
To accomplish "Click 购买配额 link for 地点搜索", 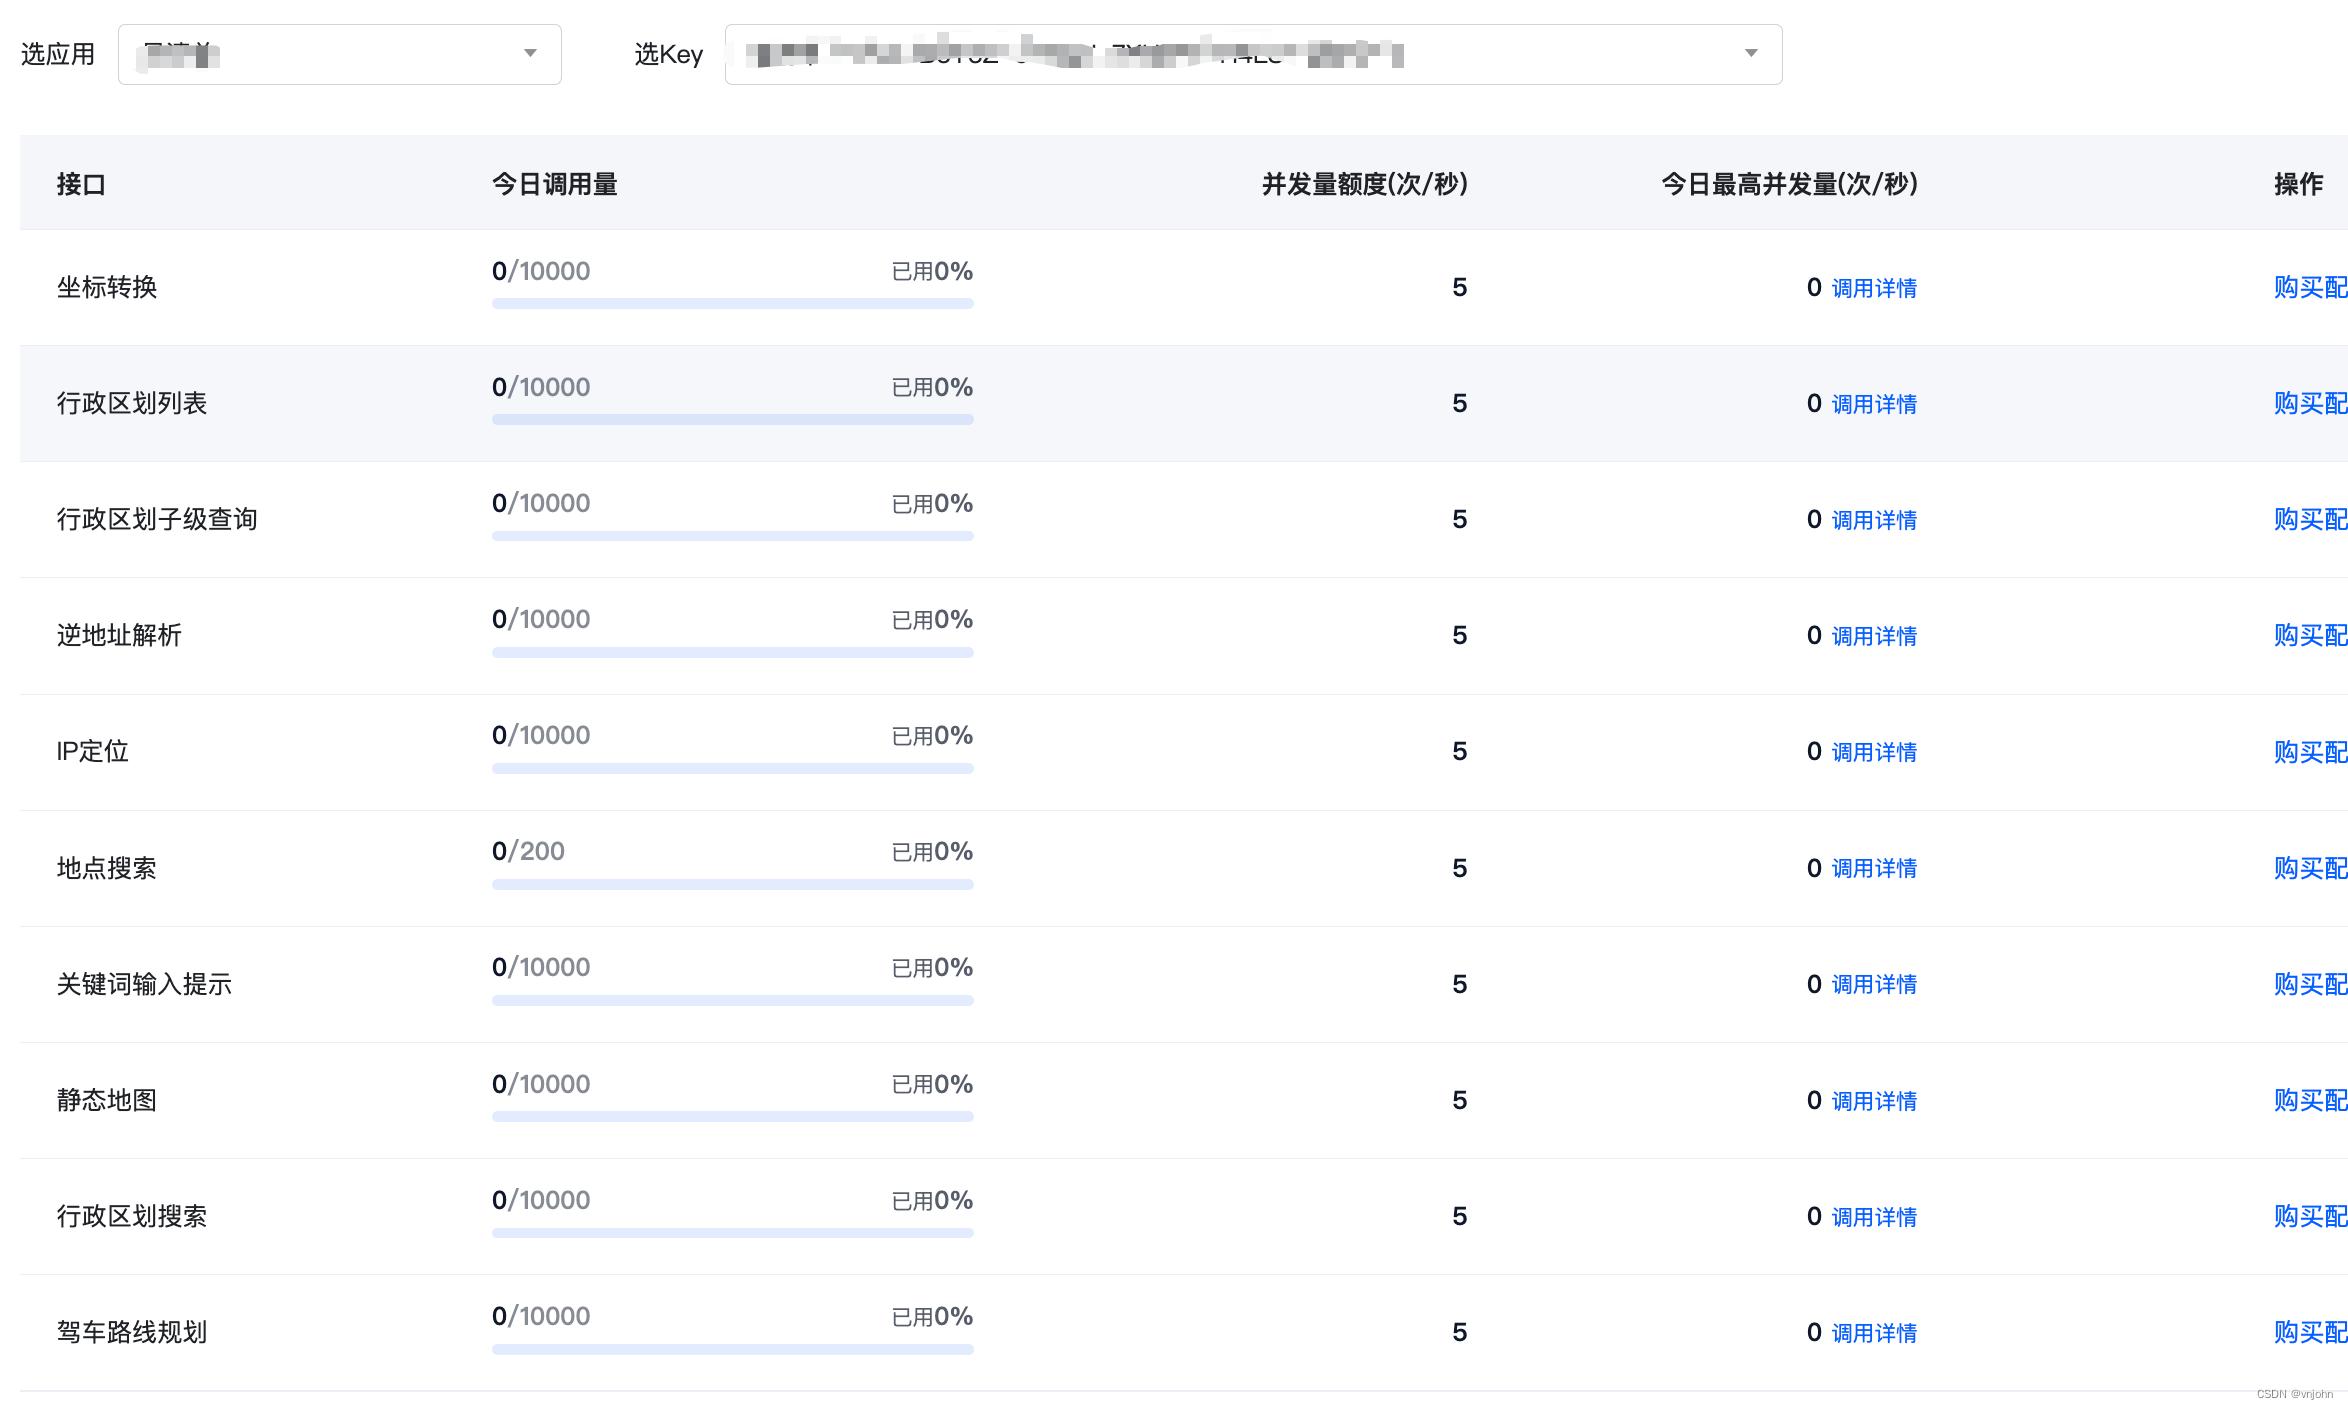I will 2309,868.
